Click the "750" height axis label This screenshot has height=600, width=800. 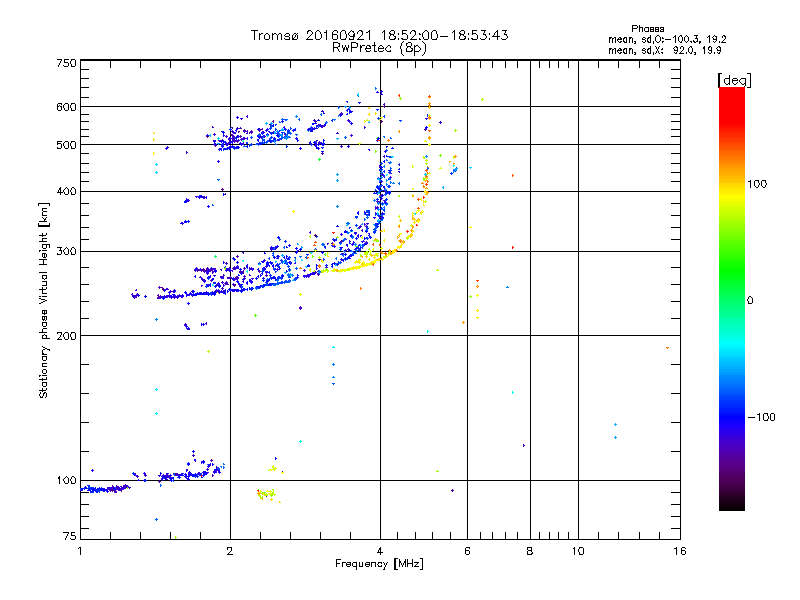click(x=66, y=63)
